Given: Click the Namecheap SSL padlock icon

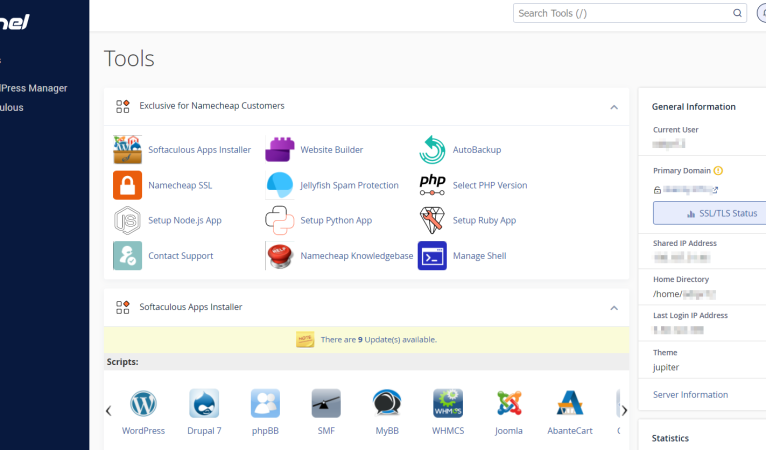Looking at the screenshot, I should tap(128, 185).
